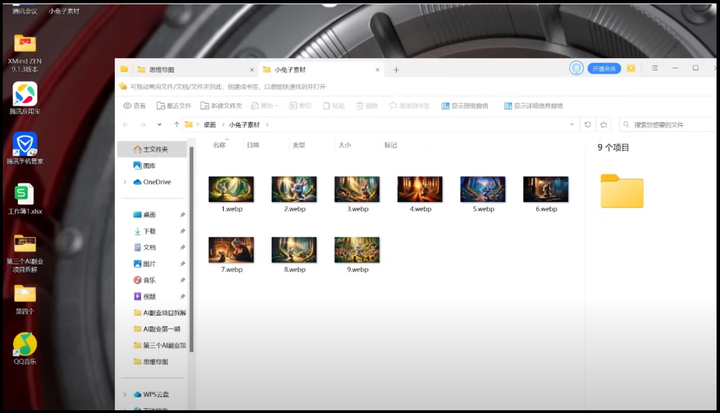Screen dimensions: 720x413
Task: Open the 思维导图 folder in sidebar
Action: pos(151,362)
